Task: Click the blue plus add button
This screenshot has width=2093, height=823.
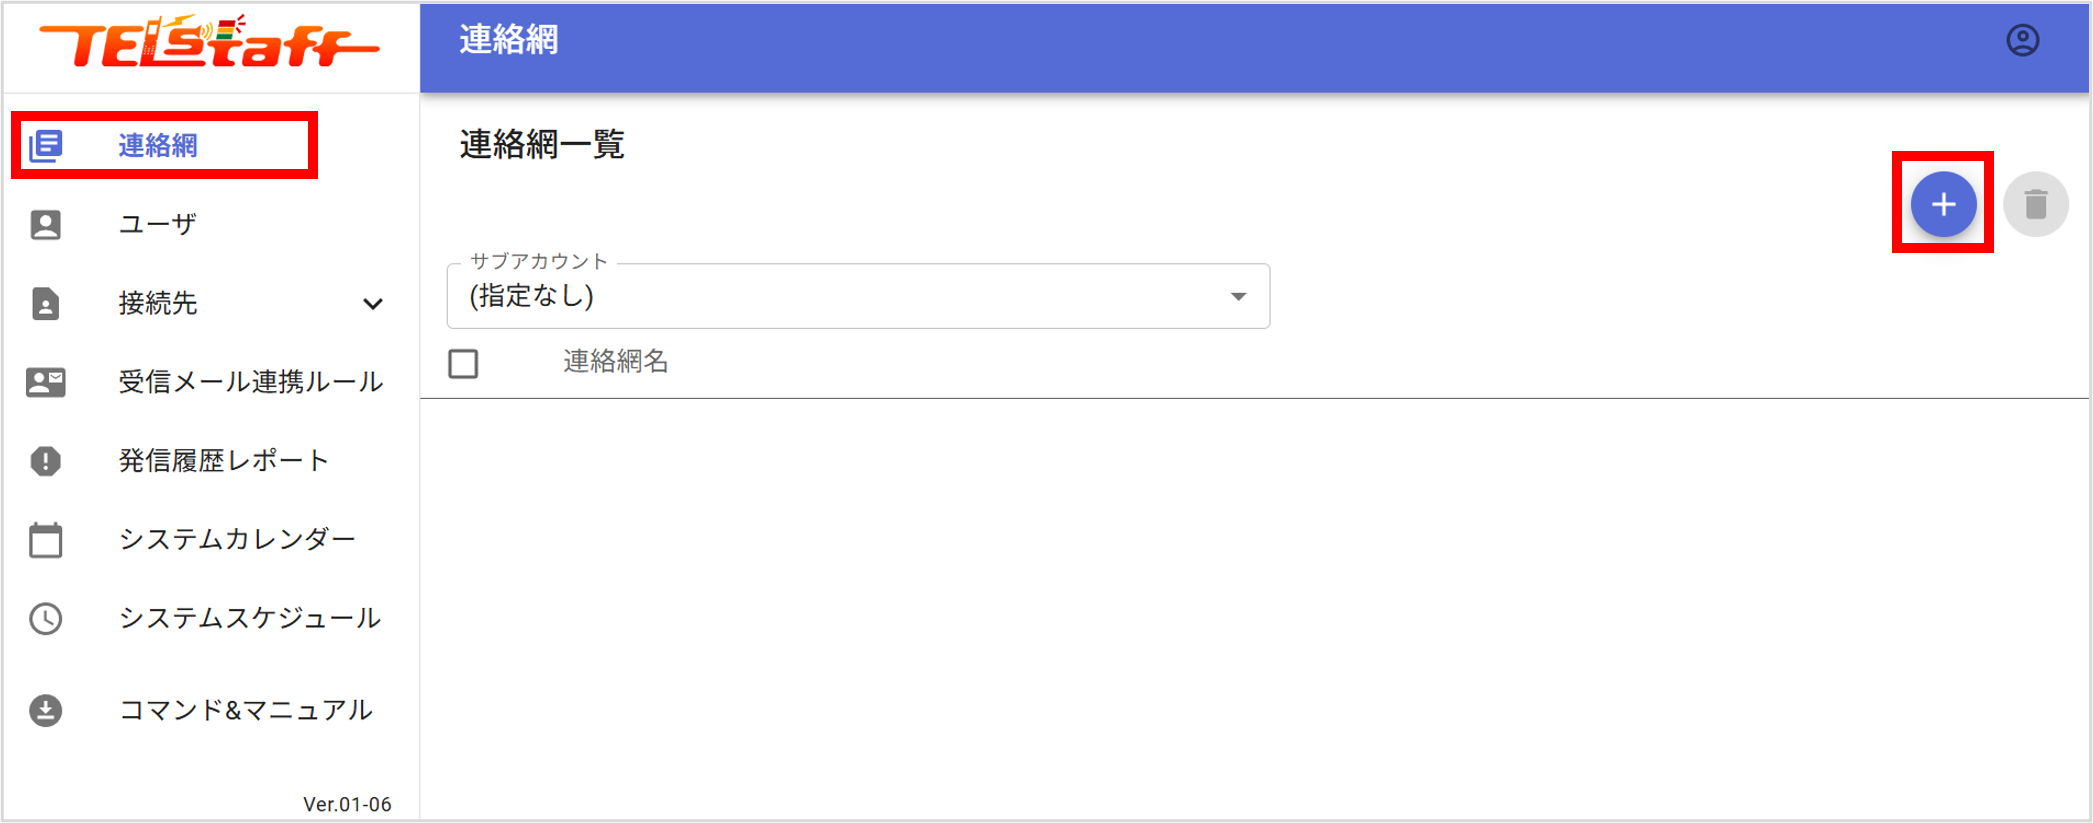Action: pos(1942,205)
